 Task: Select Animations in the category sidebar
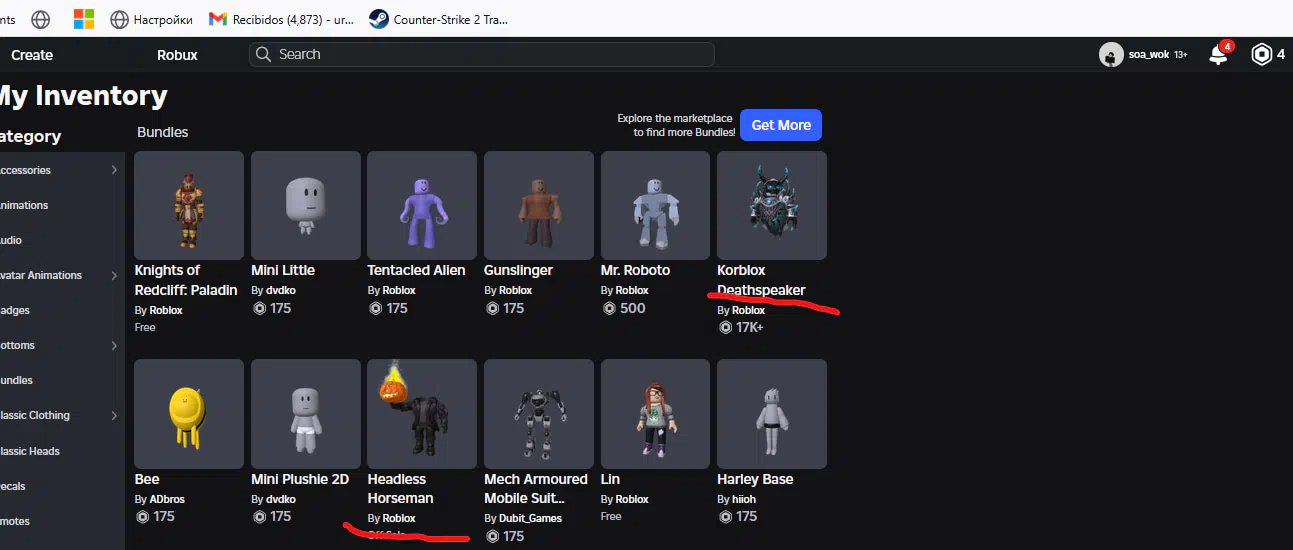(24, 205)
